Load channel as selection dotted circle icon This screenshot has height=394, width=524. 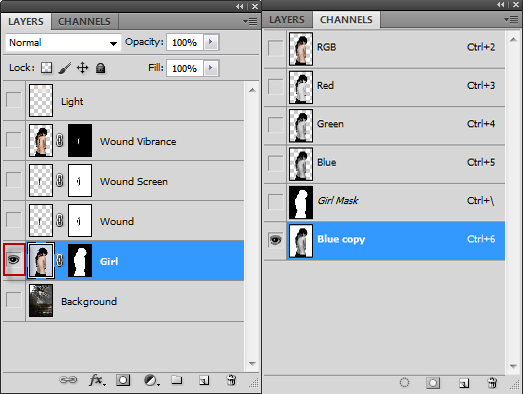click(x=404, y=383)
